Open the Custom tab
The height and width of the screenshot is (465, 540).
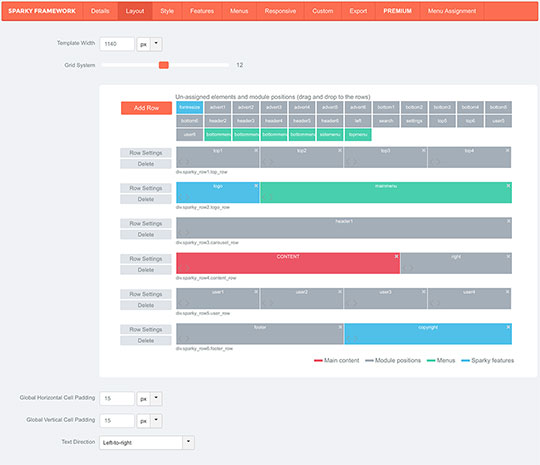(323, 11)
